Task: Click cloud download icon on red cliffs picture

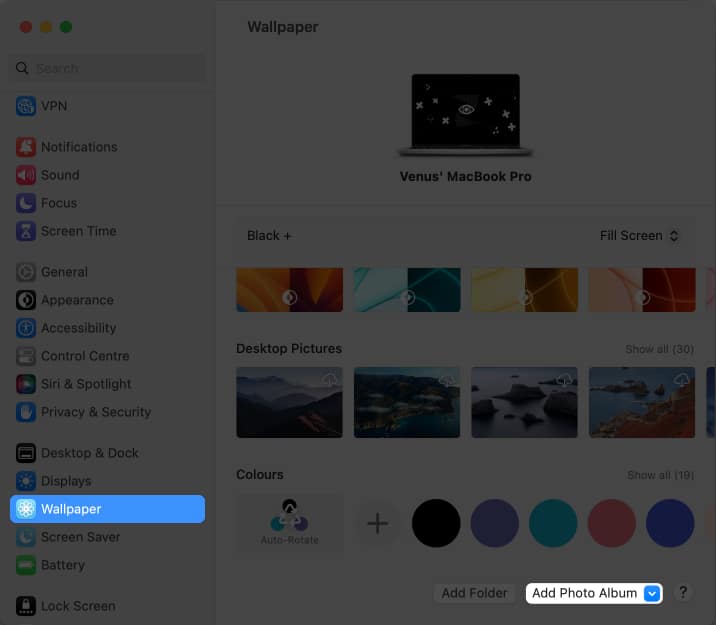Action: tap(682, 379)
